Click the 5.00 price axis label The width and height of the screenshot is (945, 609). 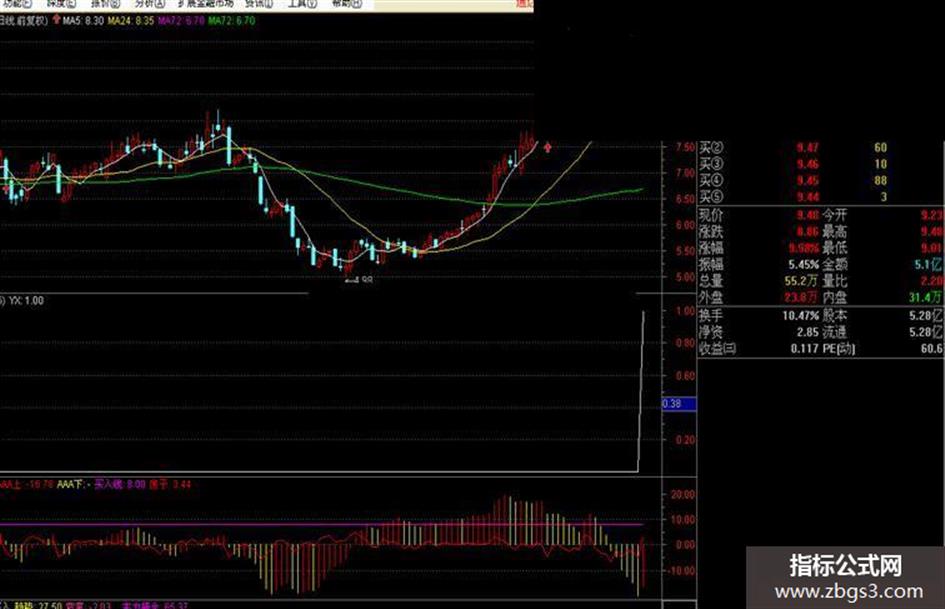tap(685, 278)
